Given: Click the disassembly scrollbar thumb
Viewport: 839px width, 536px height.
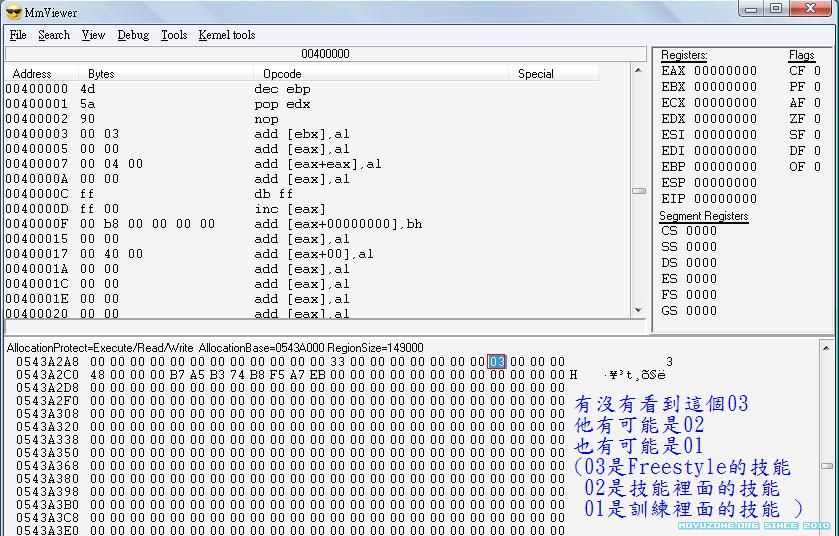Looking at the screenshot, I should point(639,191).
